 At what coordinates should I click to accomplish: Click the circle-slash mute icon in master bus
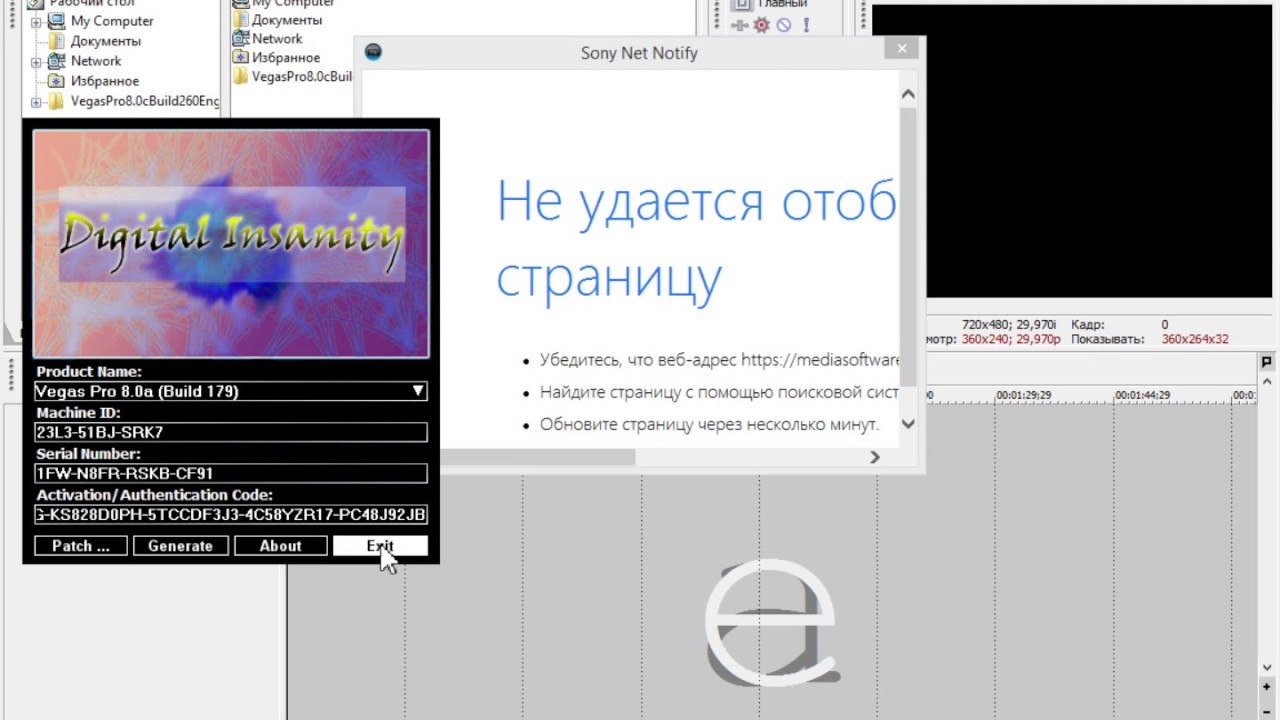tap(784, 25)
